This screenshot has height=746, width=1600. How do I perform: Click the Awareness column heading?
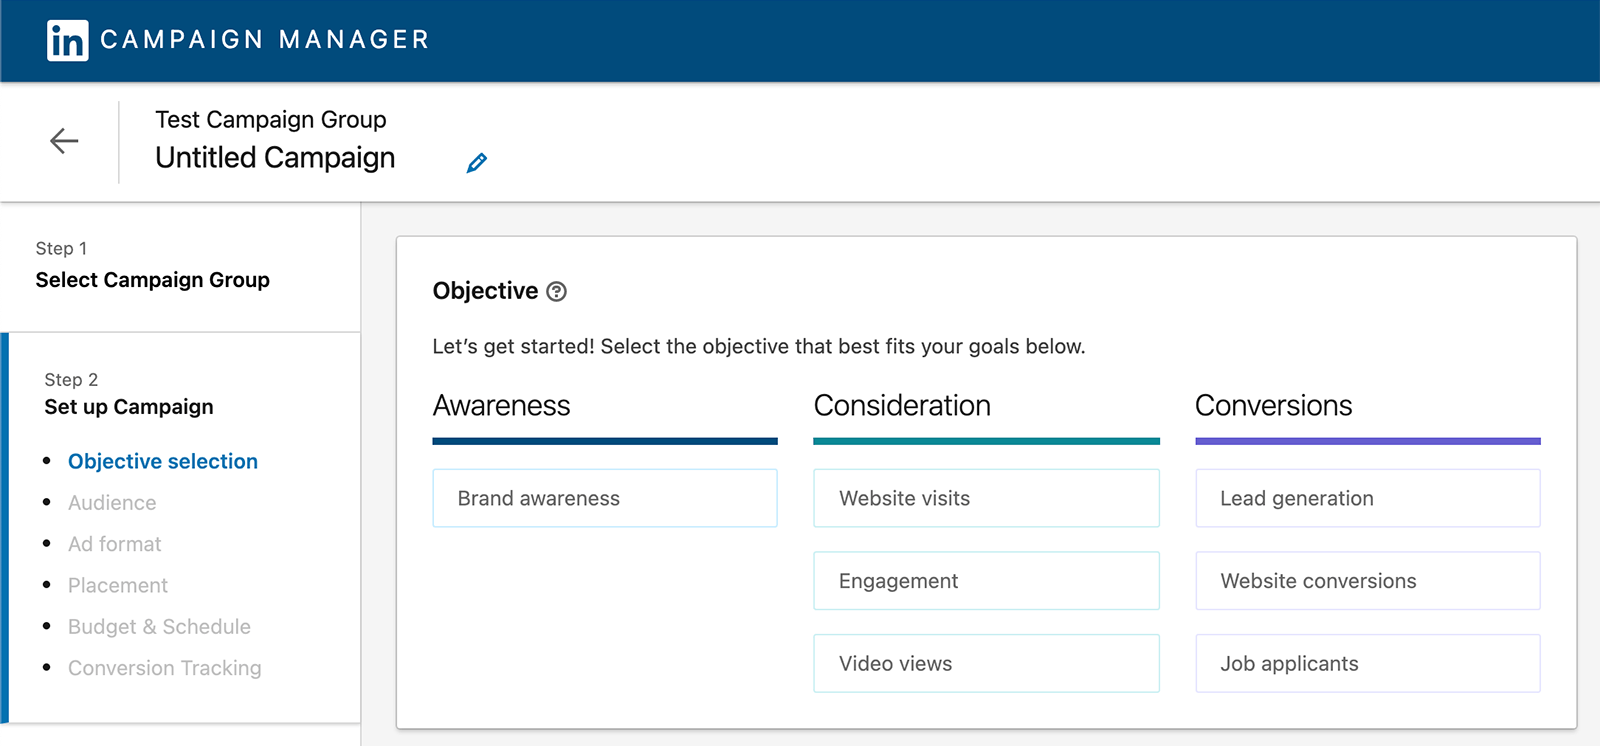pyautogui.click(x=502, y=405)
